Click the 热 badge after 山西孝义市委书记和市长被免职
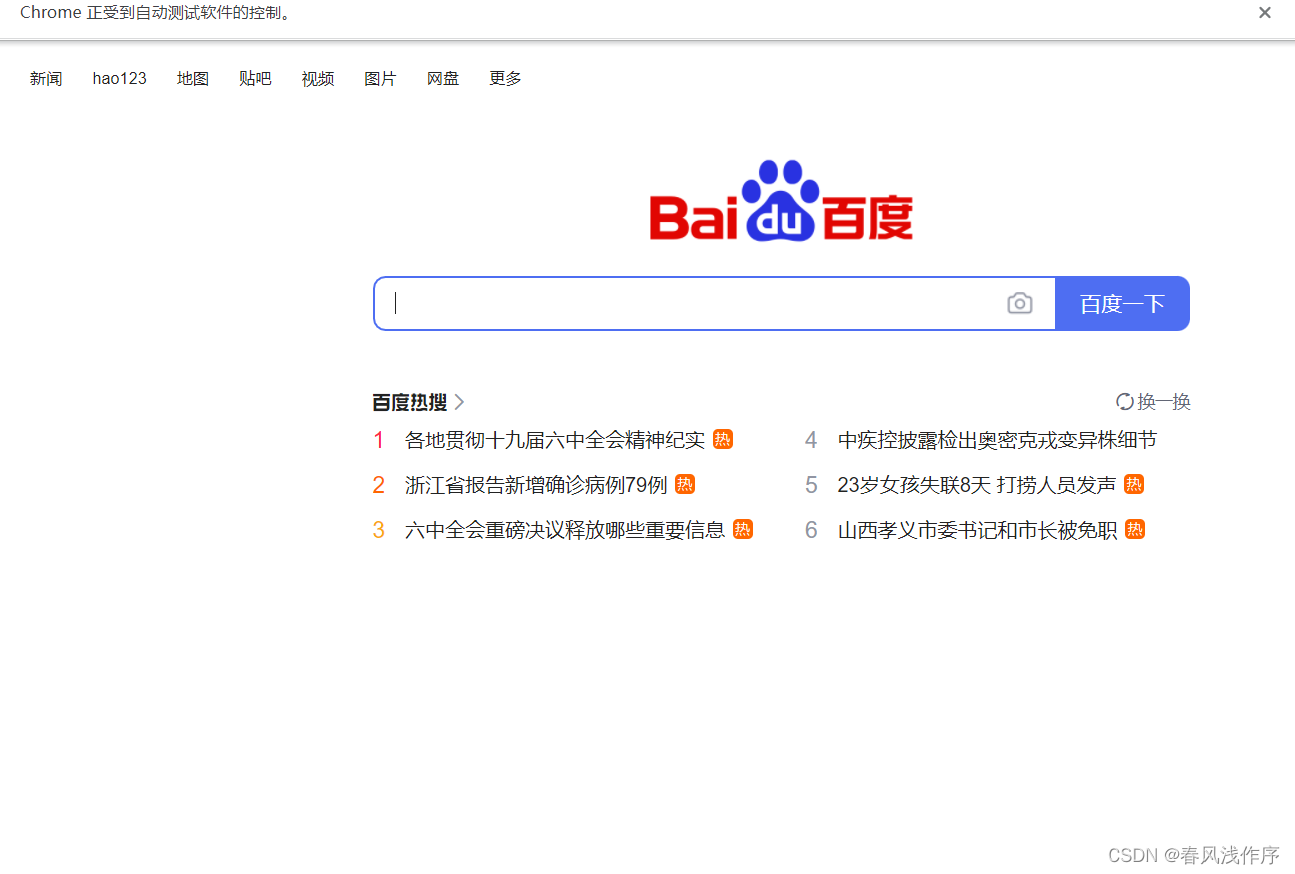Image resolution: width=1295 pixels, height=874 pixels. click(x=1135, y=529)
